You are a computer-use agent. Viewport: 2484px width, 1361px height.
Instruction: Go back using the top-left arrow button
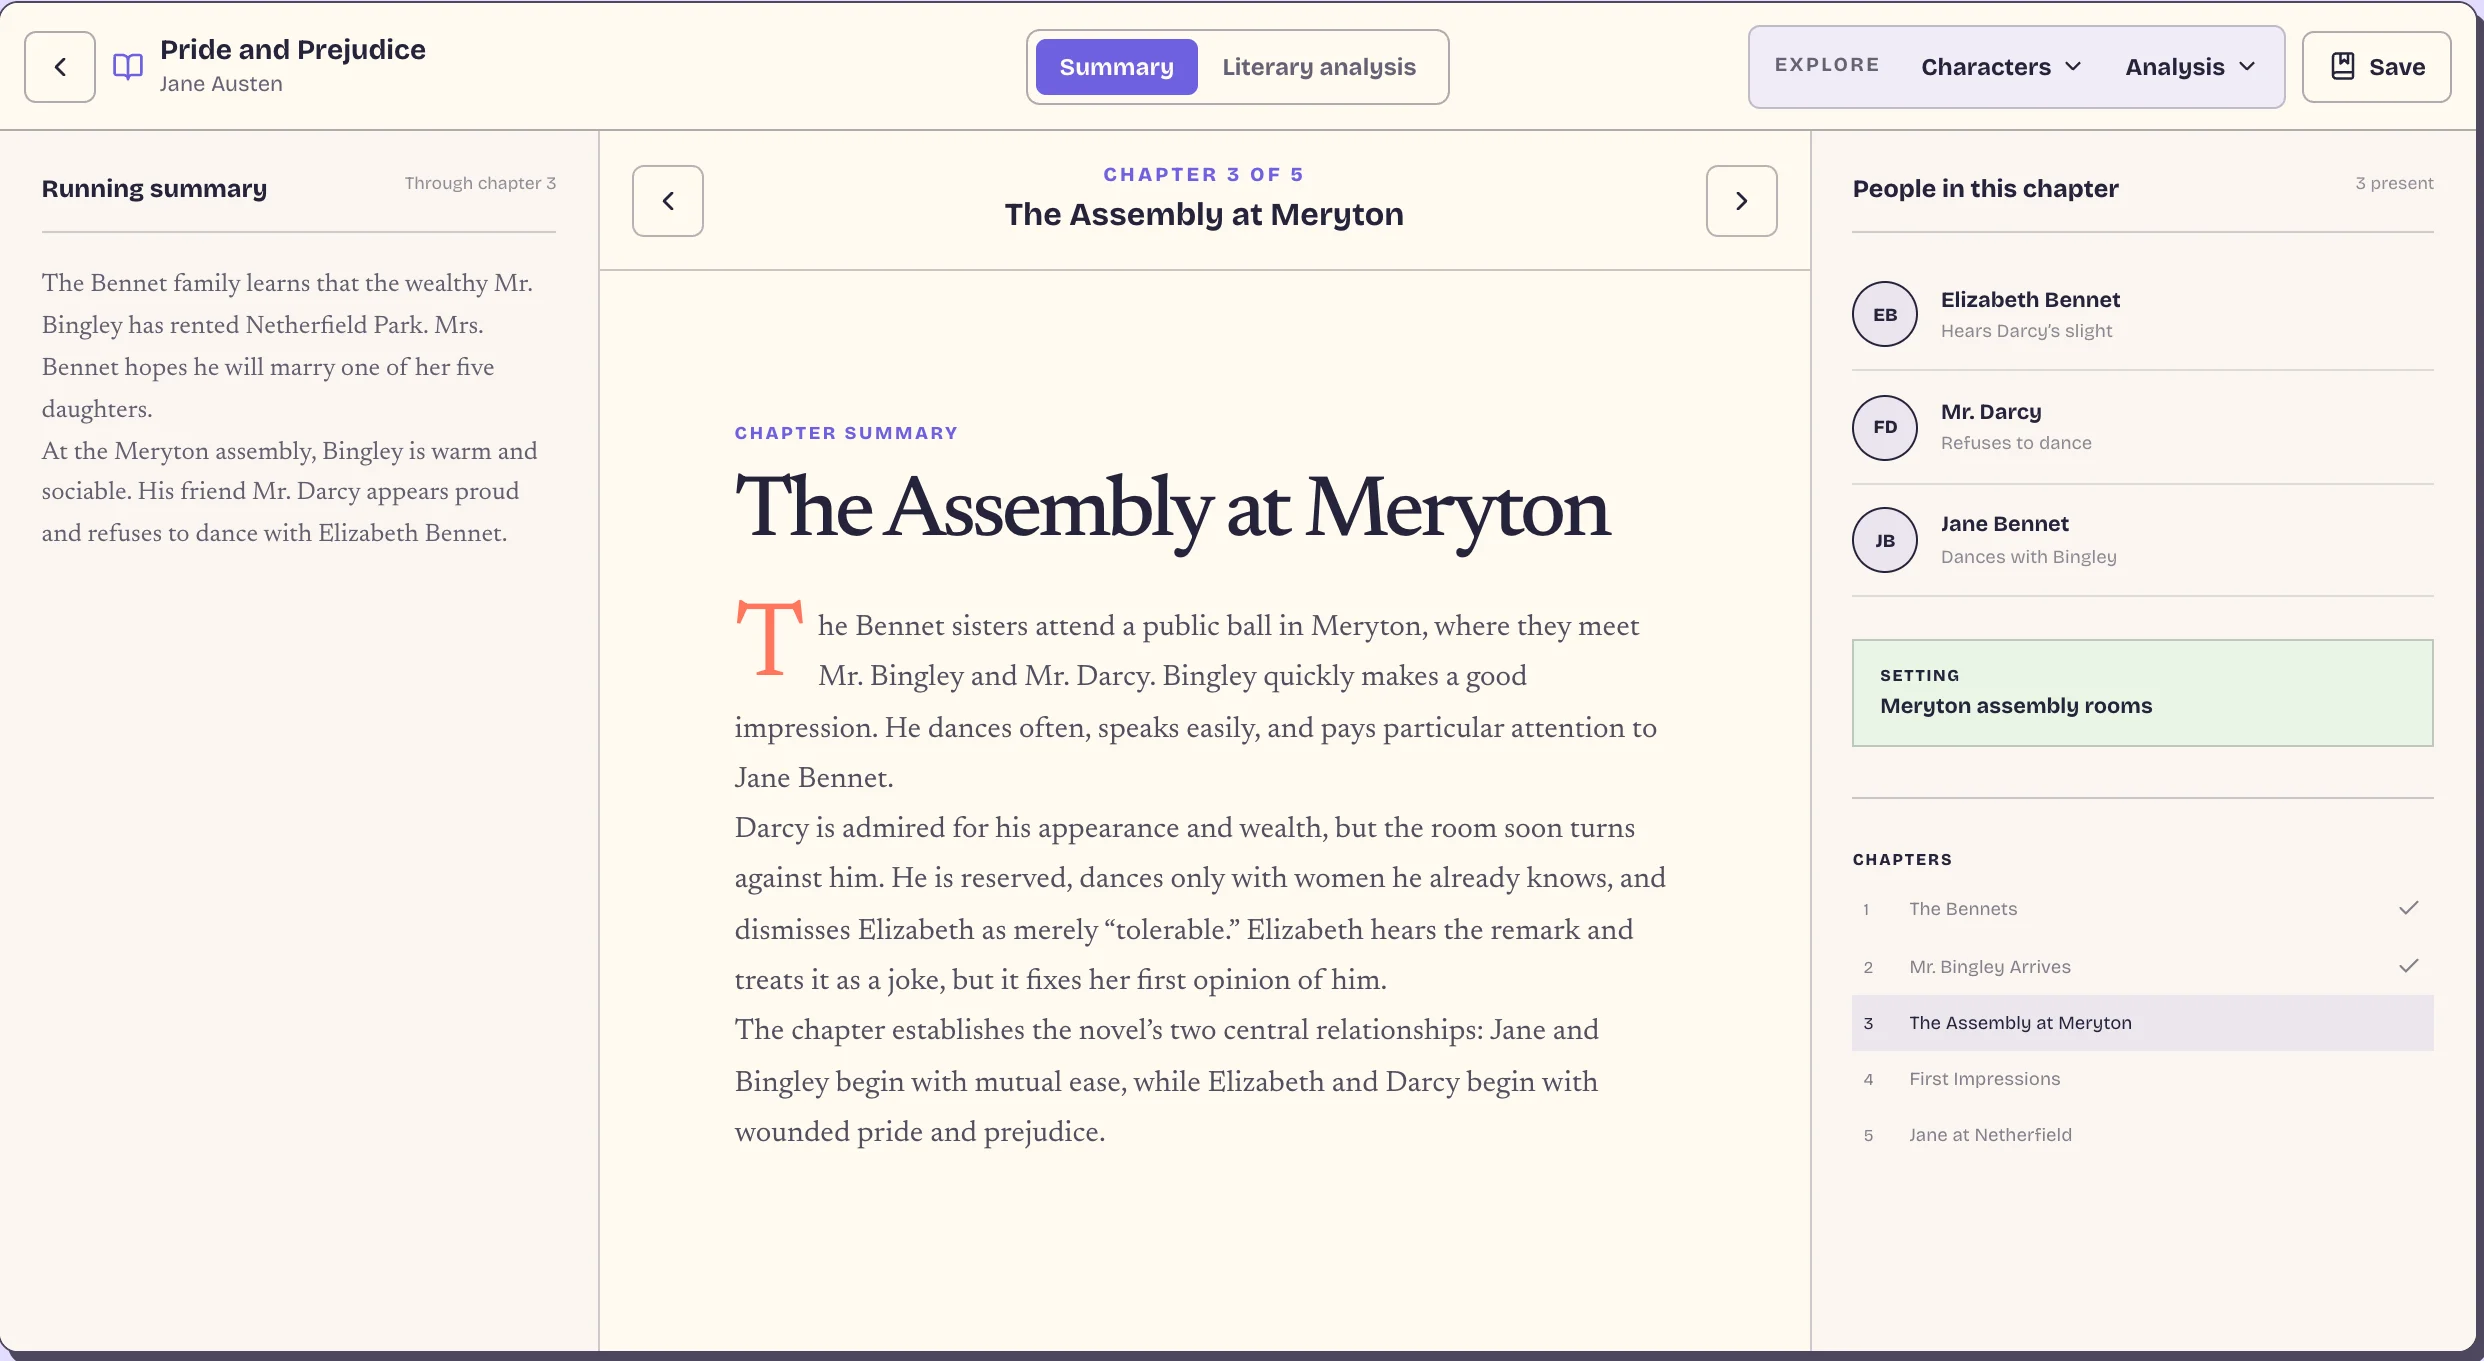60,67
